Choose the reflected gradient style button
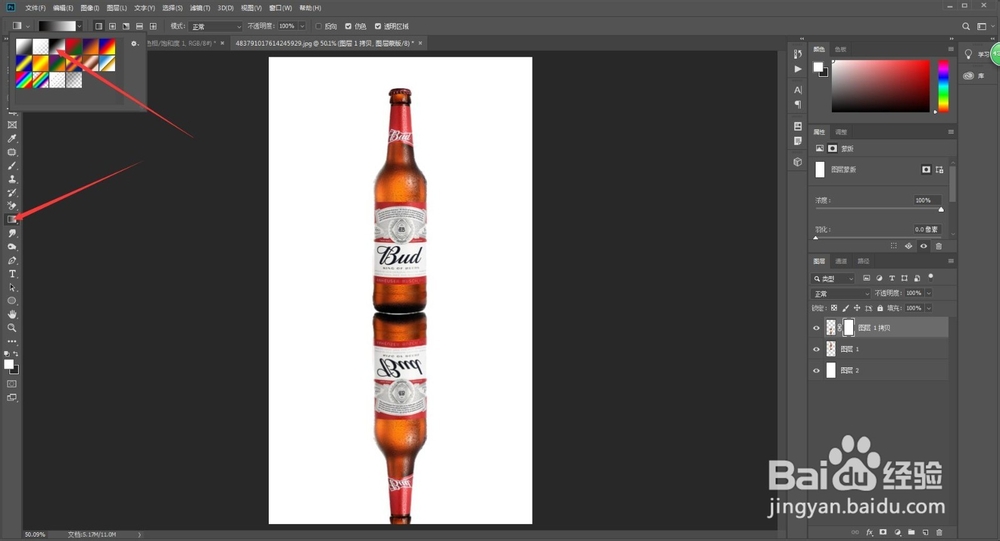This screenshot has height=541, width=1000. click(x=139, y=26)
